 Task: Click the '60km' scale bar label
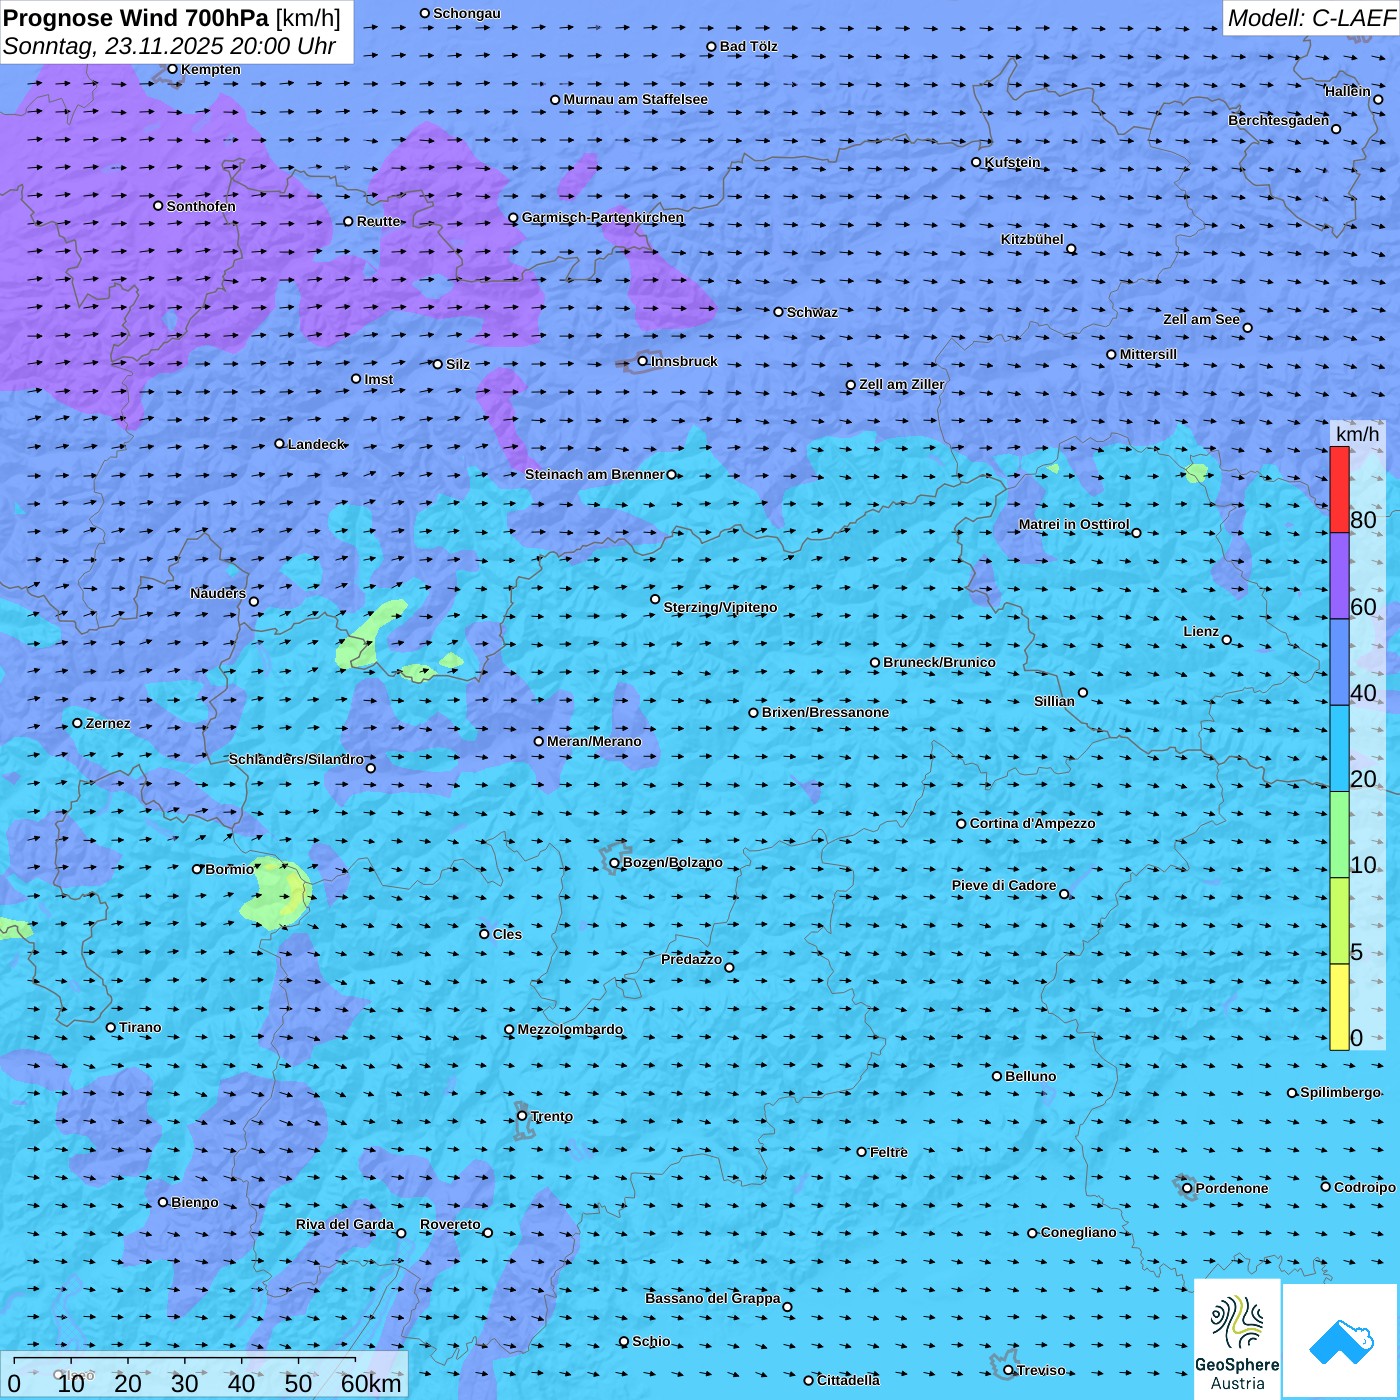(x=371, y=1383)
